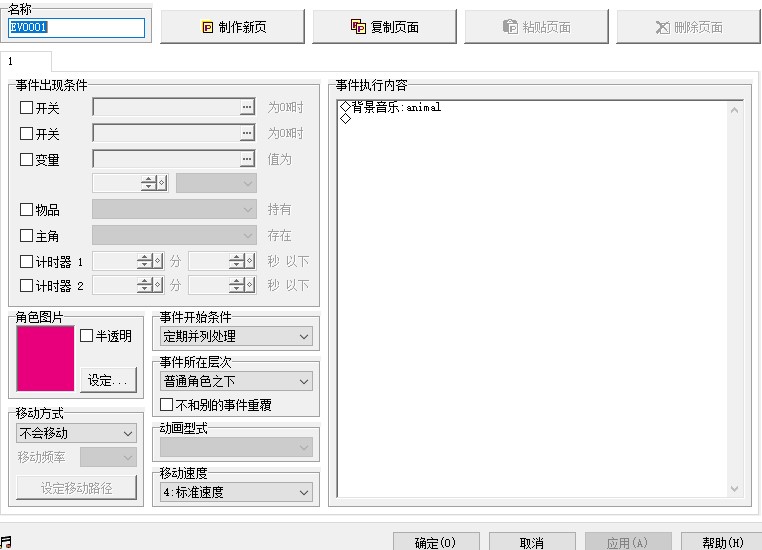The image size is (762, 550).
Task: Open the 移动速度 dropdown (4:标准速度)
Action: pyautogui.click(x=236, y=492)
